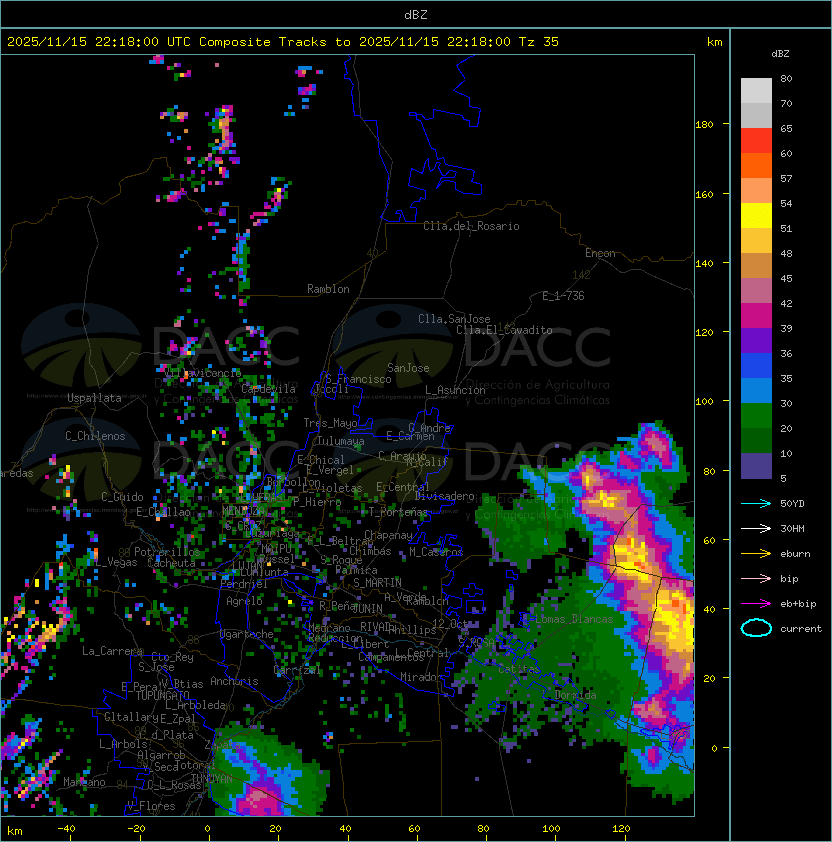Screen dimensions: 832x842
Task: Click the L_Asuncion place label
Action: pos(455,390)
